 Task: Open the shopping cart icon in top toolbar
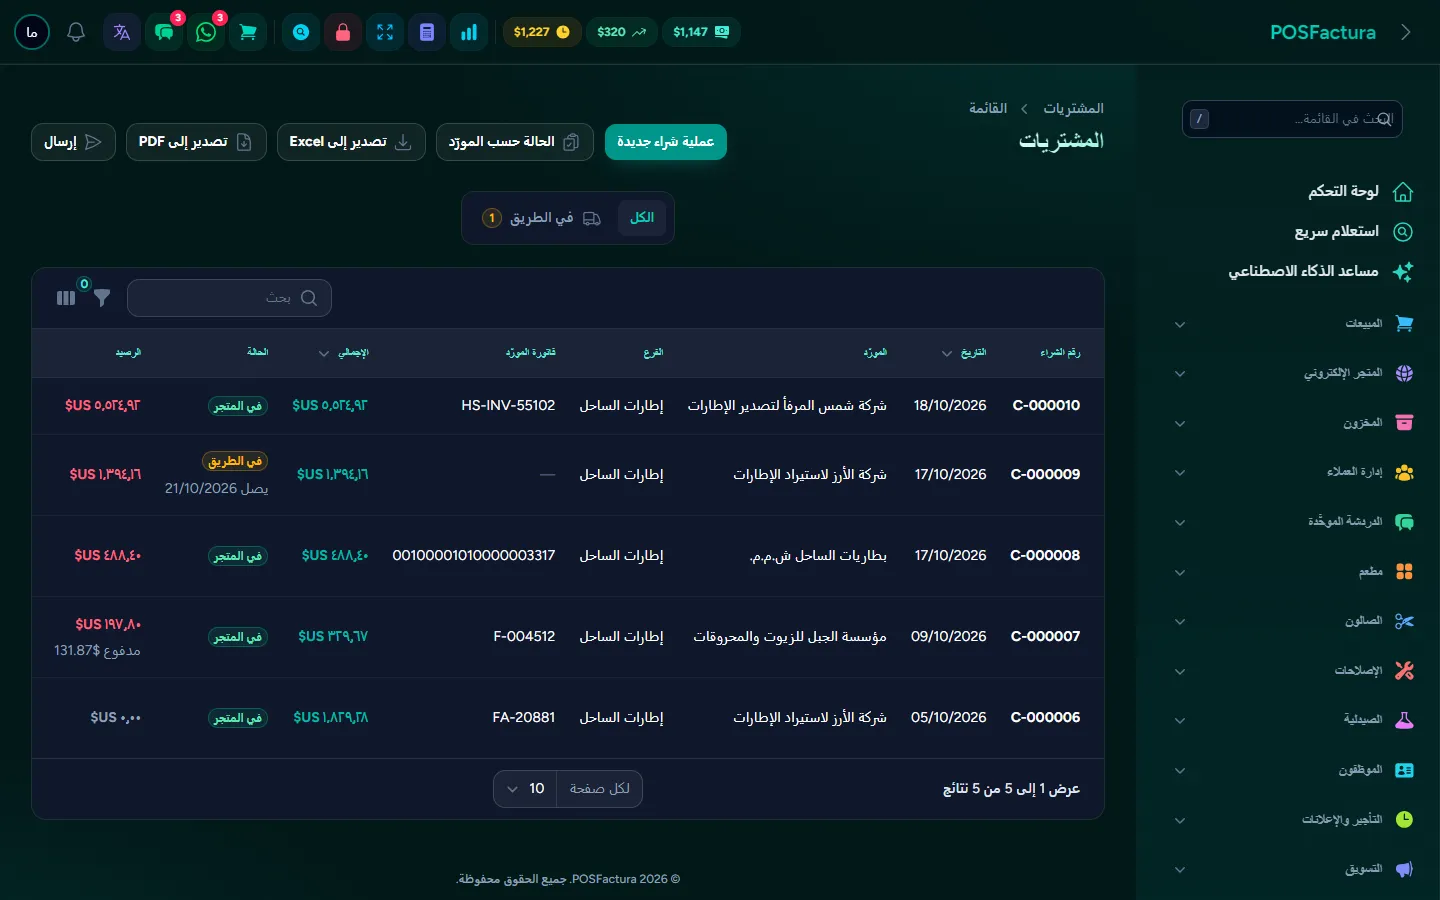pos(248,32)
